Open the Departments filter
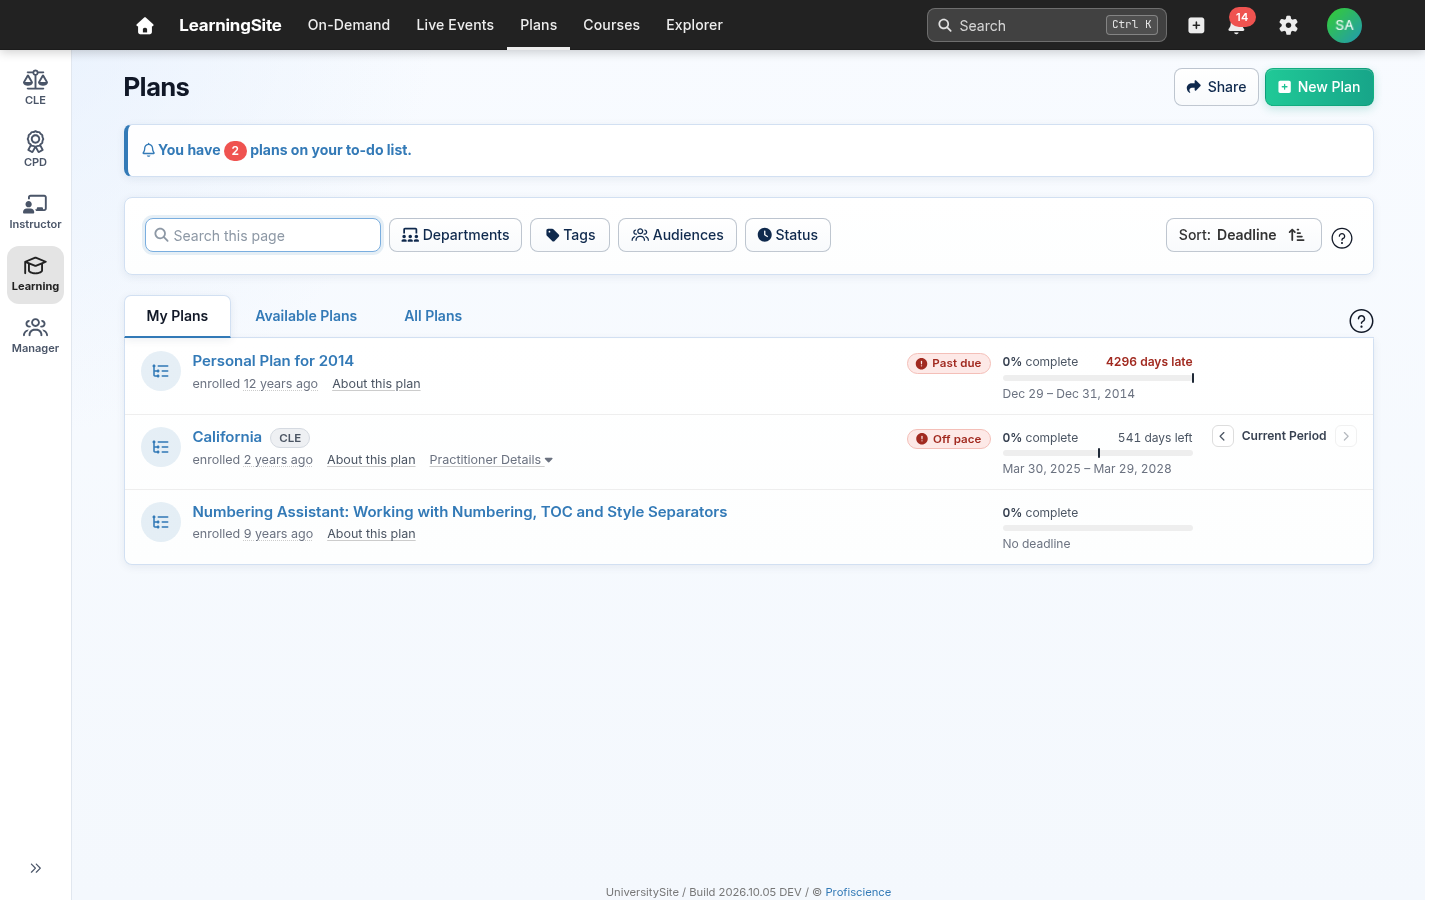The width and height of the screenshot is (1440, 900). pyautogui.click(x=455, y=235)
